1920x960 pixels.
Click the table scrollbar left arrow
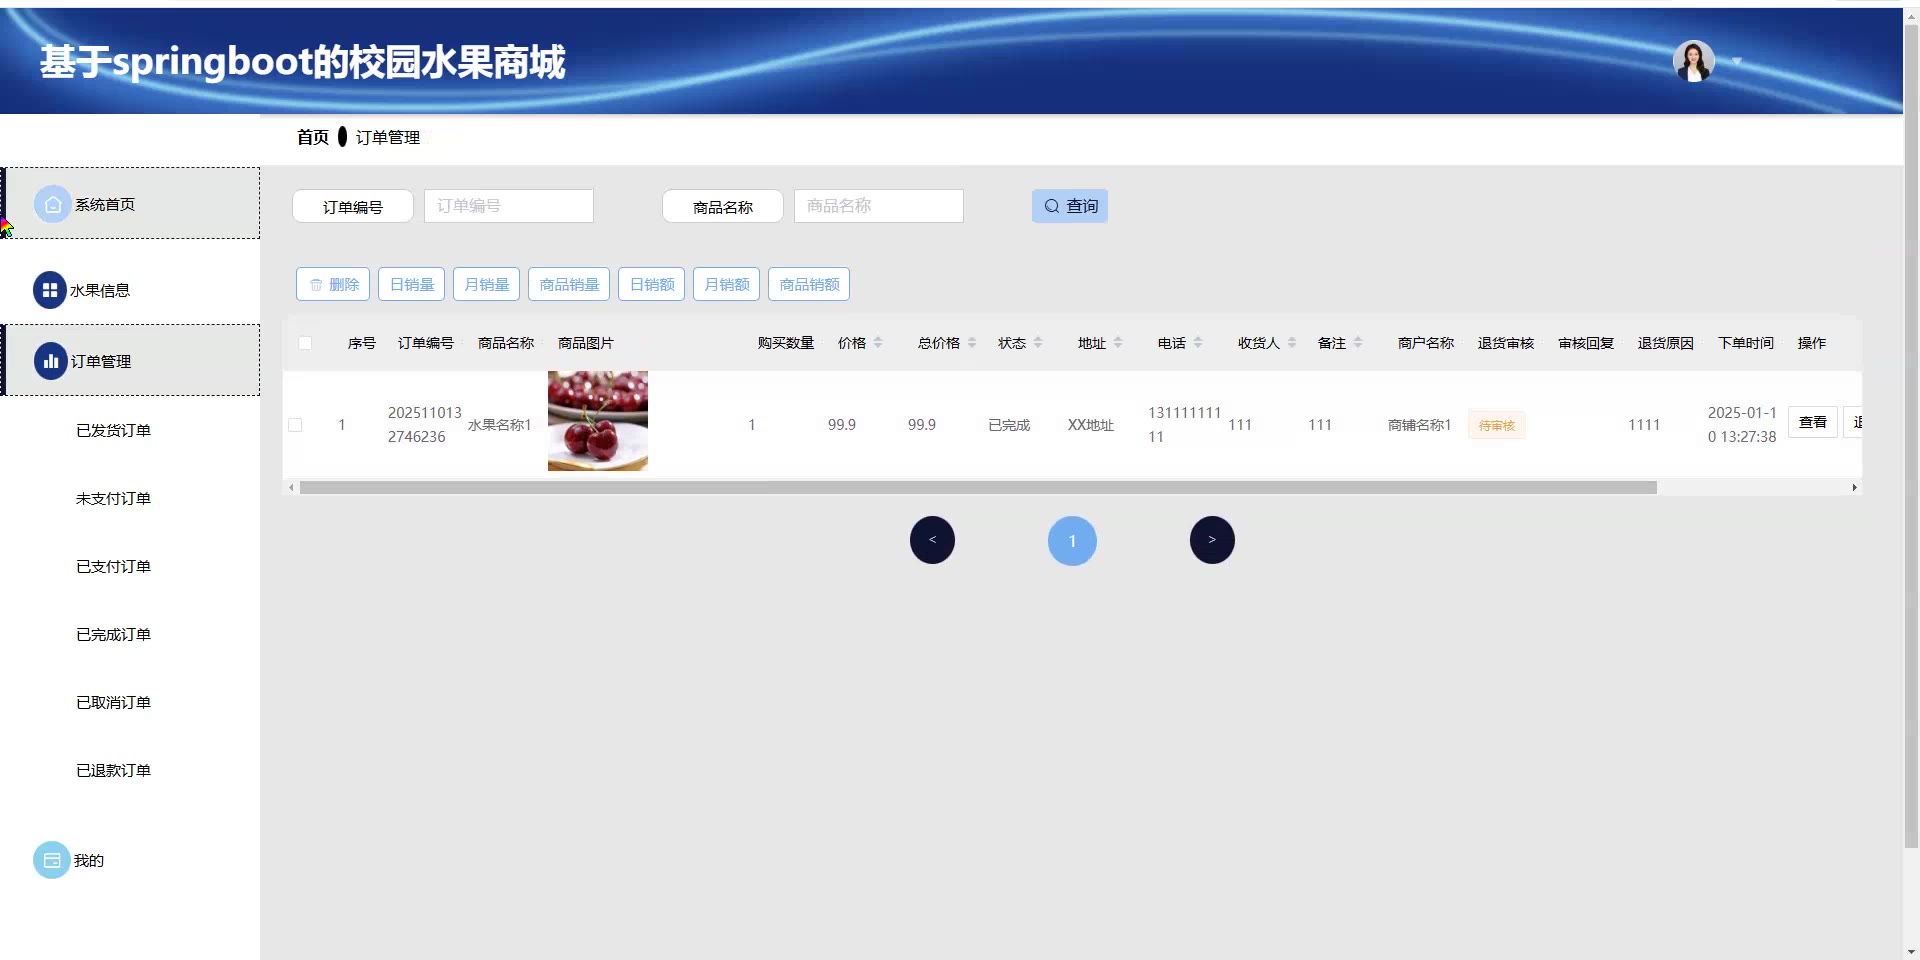tap(291, 488)
